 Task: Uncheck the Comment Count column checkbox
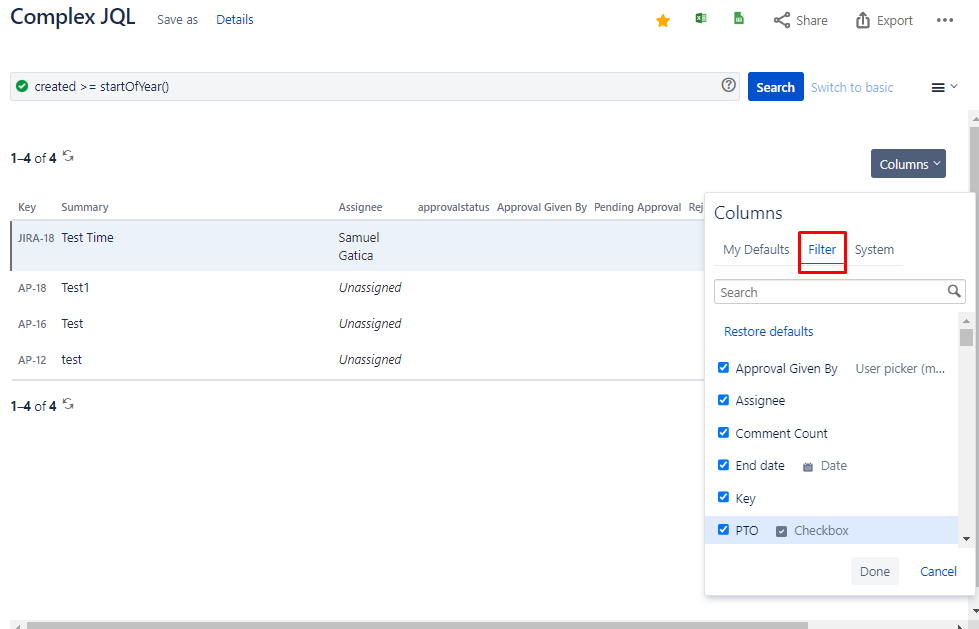pyautogui.click(x=723, y=433)
